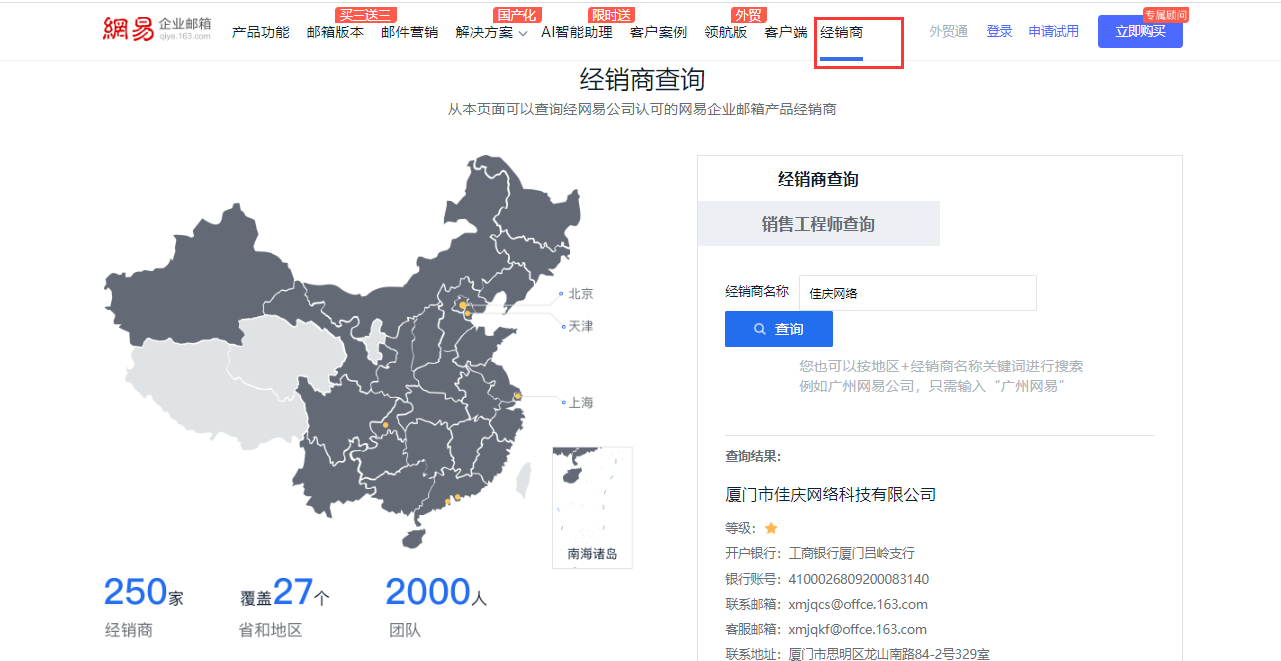Image resolution: width=1281 pixels, height=661 pixels.
Task: Click the gold star rating icon
Action: (771, 528)
